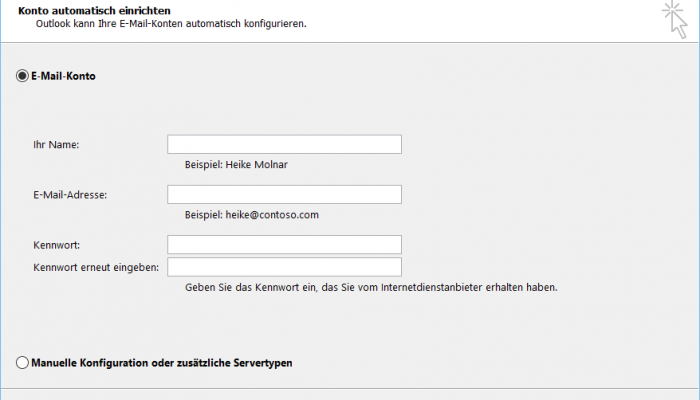Select the E-Mail-Konto radio button
Screen dimensions: 700x400
22,76
